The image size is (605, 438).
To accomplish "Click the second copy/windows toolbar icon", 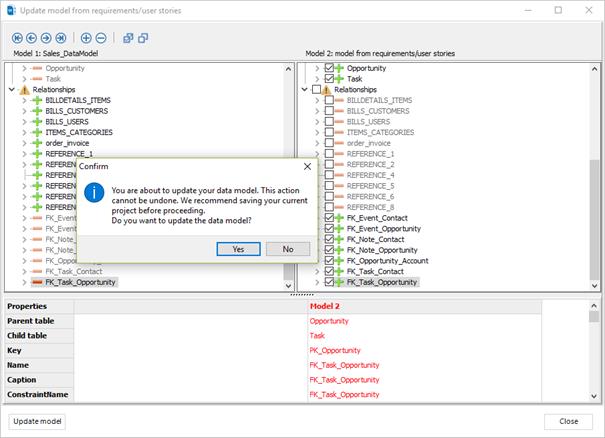I will click(x=143, y=38).
